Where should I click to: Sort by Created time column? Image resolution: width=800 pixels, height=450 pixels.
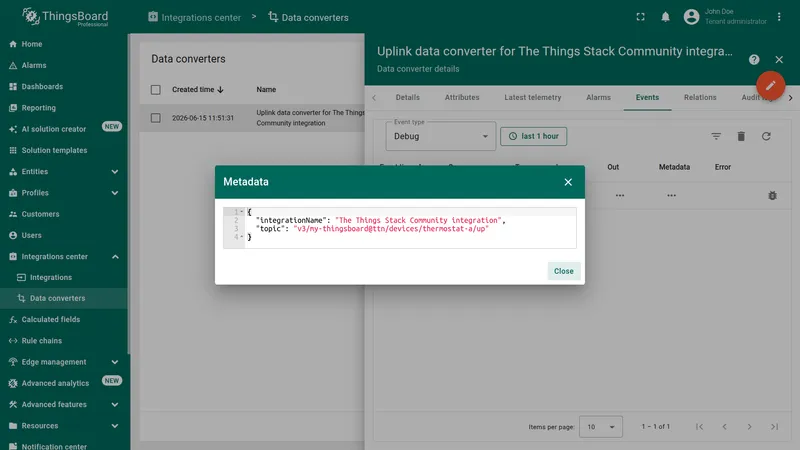pyautogui.click(x=198, y=89)
